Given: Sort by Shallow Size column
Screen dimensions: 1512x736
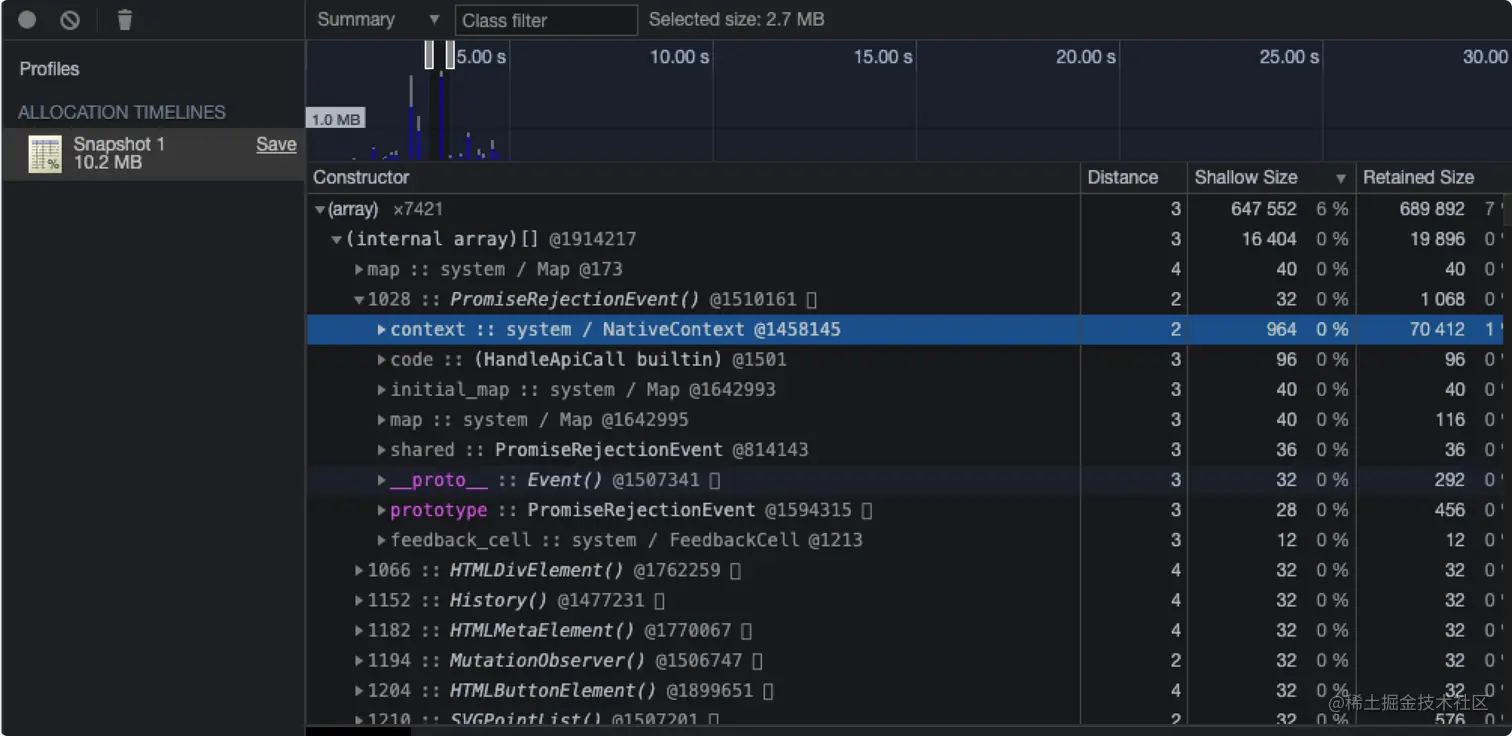Looking at the screenshot, I should [1270, 177].
